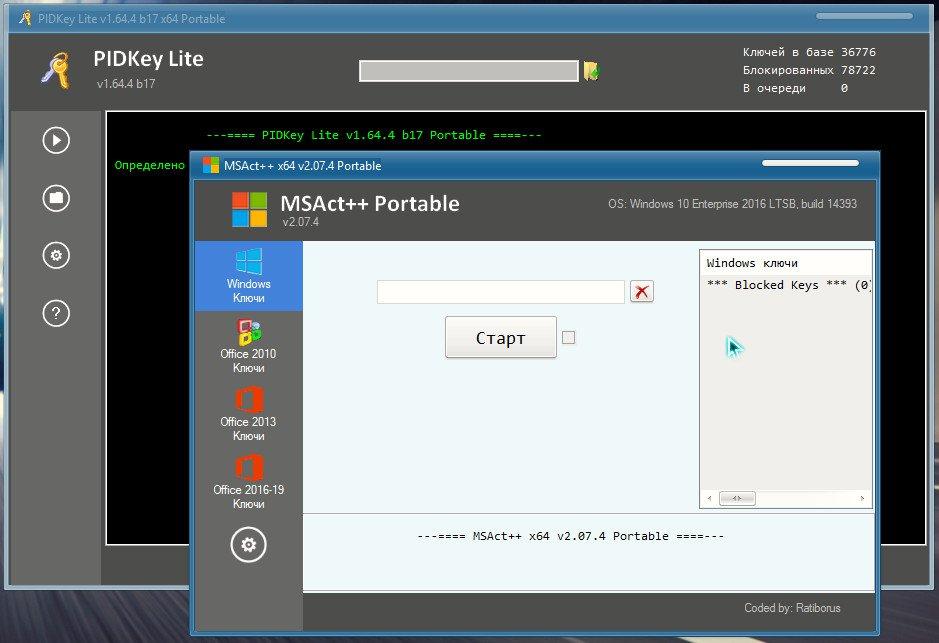This screenshot has width=939, height=643.
Task: Click the MSAct++ Windows logo in header
Action: click(x=250, y=210)
